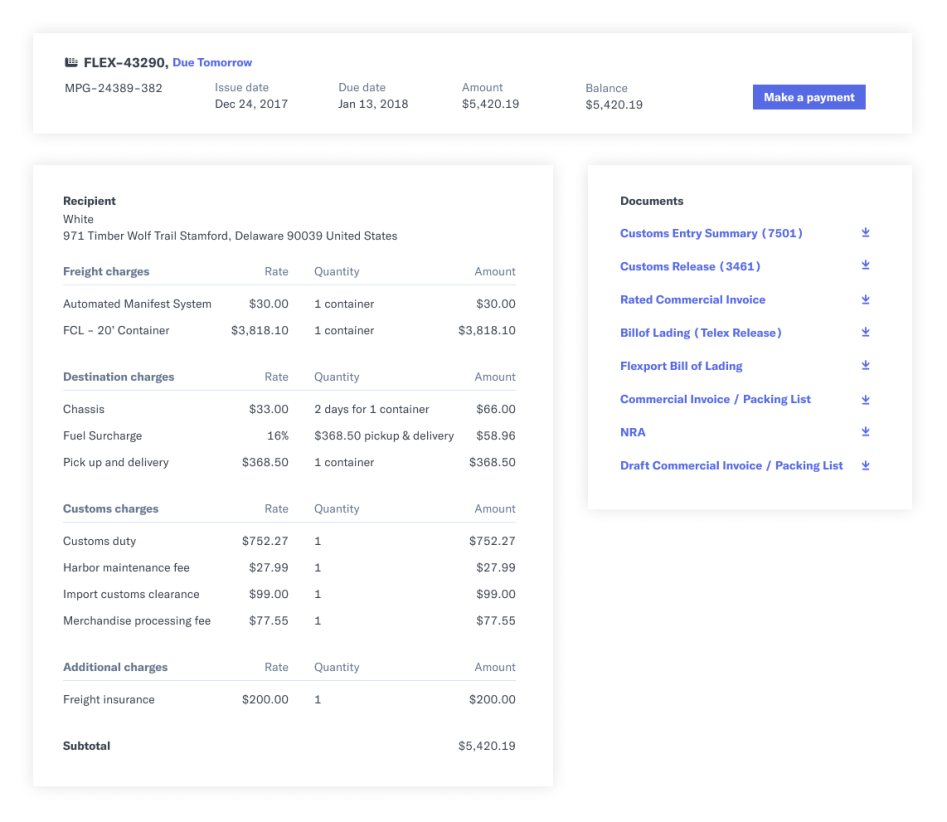Open Draft Commercial Invoice / Packing List link
This screenshot has height=822, width=947.
click(731, 465)
